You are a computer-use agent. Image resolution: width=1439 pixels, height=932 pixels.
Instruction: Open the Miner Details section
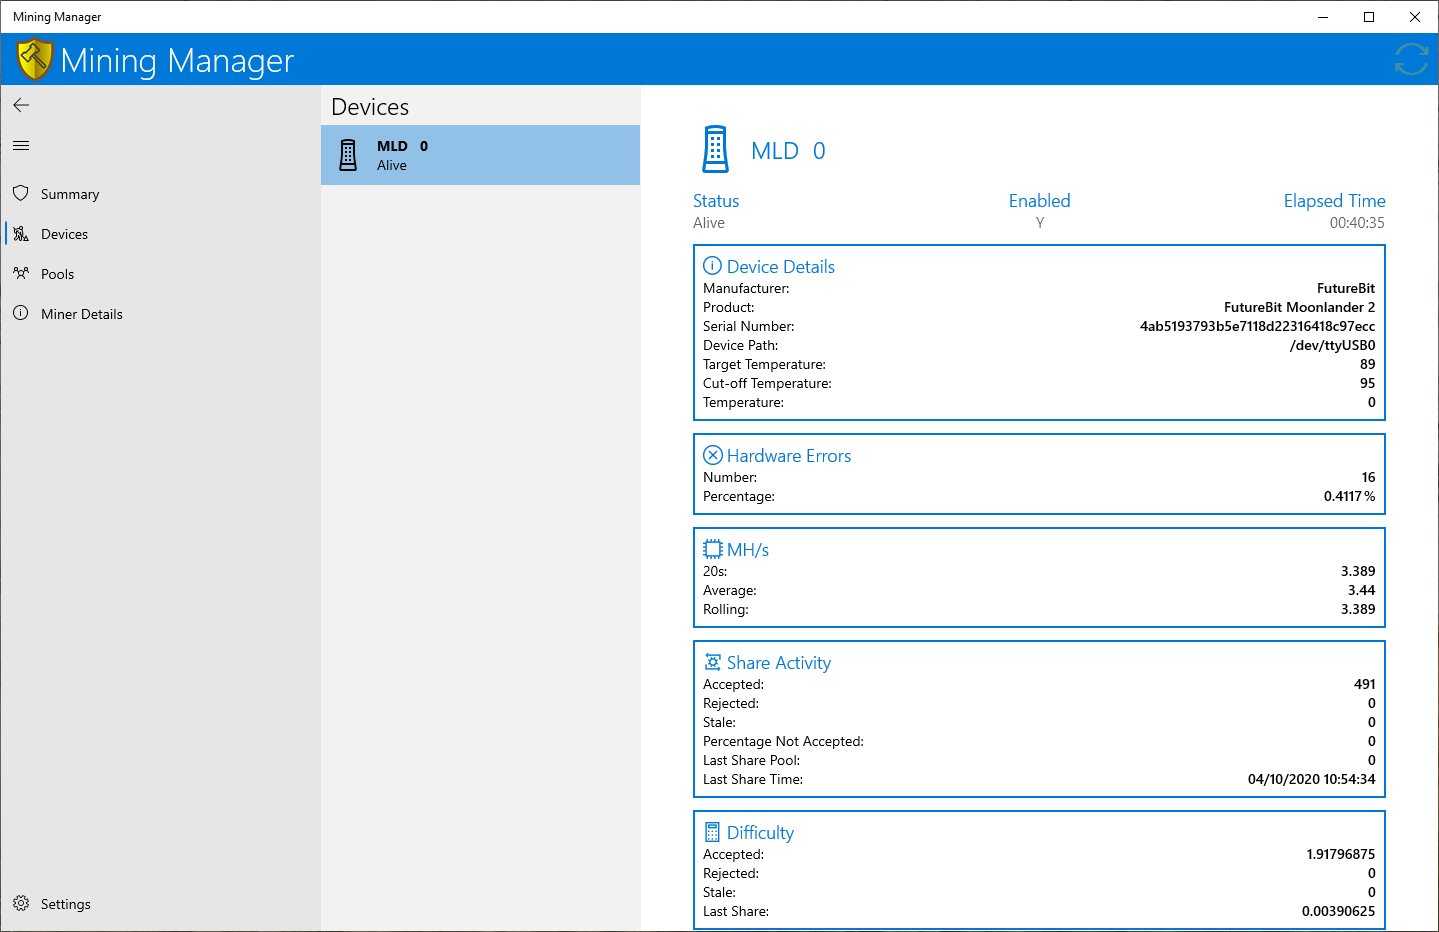click(x=81, y=313)
